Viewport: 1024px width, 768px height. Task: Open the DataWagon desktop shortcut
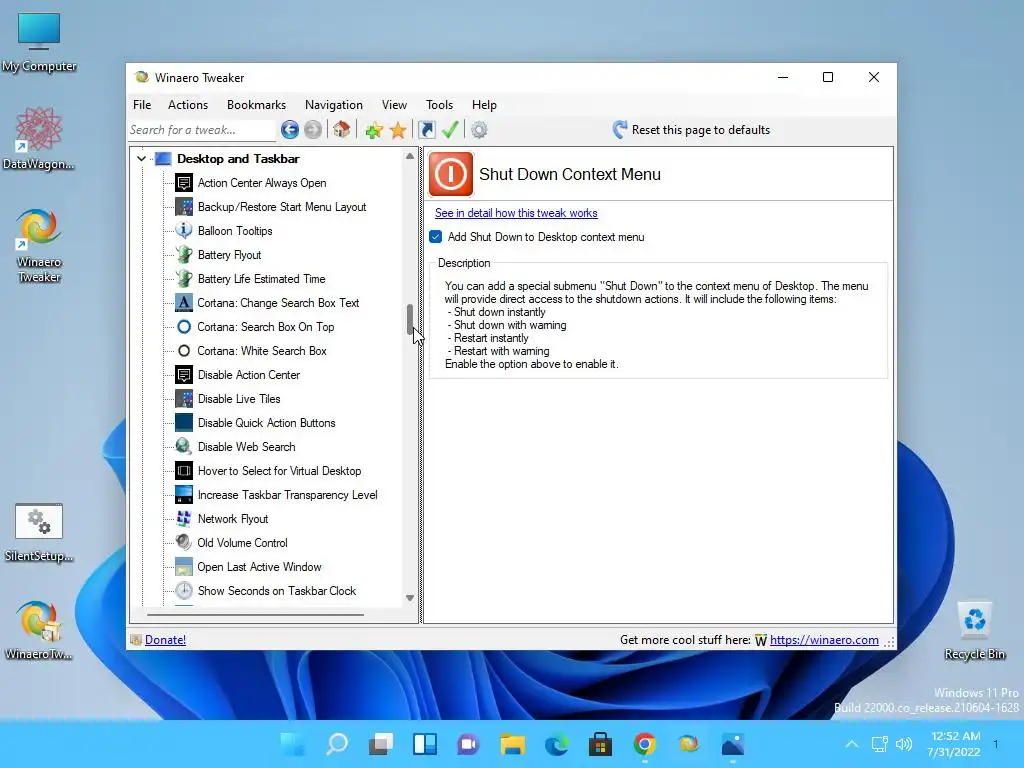click(39, 138)
